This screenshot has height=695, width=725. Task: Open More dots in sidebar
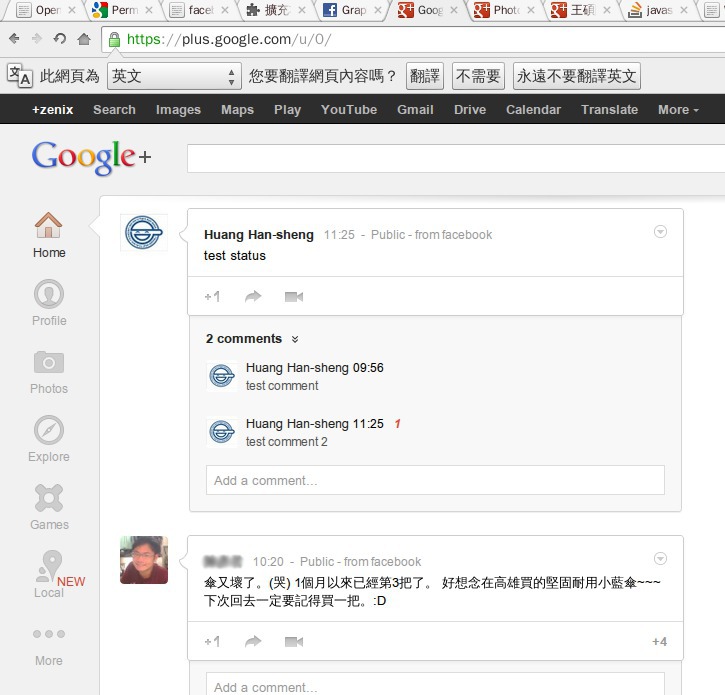point(49,647)
